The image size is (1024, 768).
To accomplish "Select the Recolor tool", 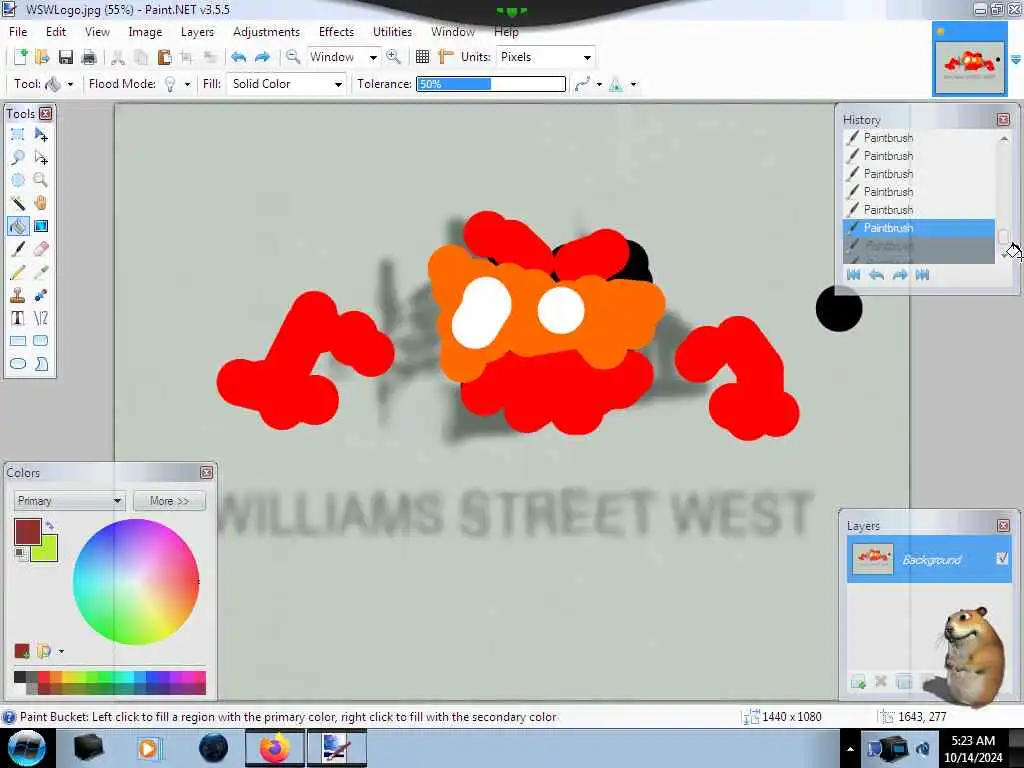I will (40, 295).
